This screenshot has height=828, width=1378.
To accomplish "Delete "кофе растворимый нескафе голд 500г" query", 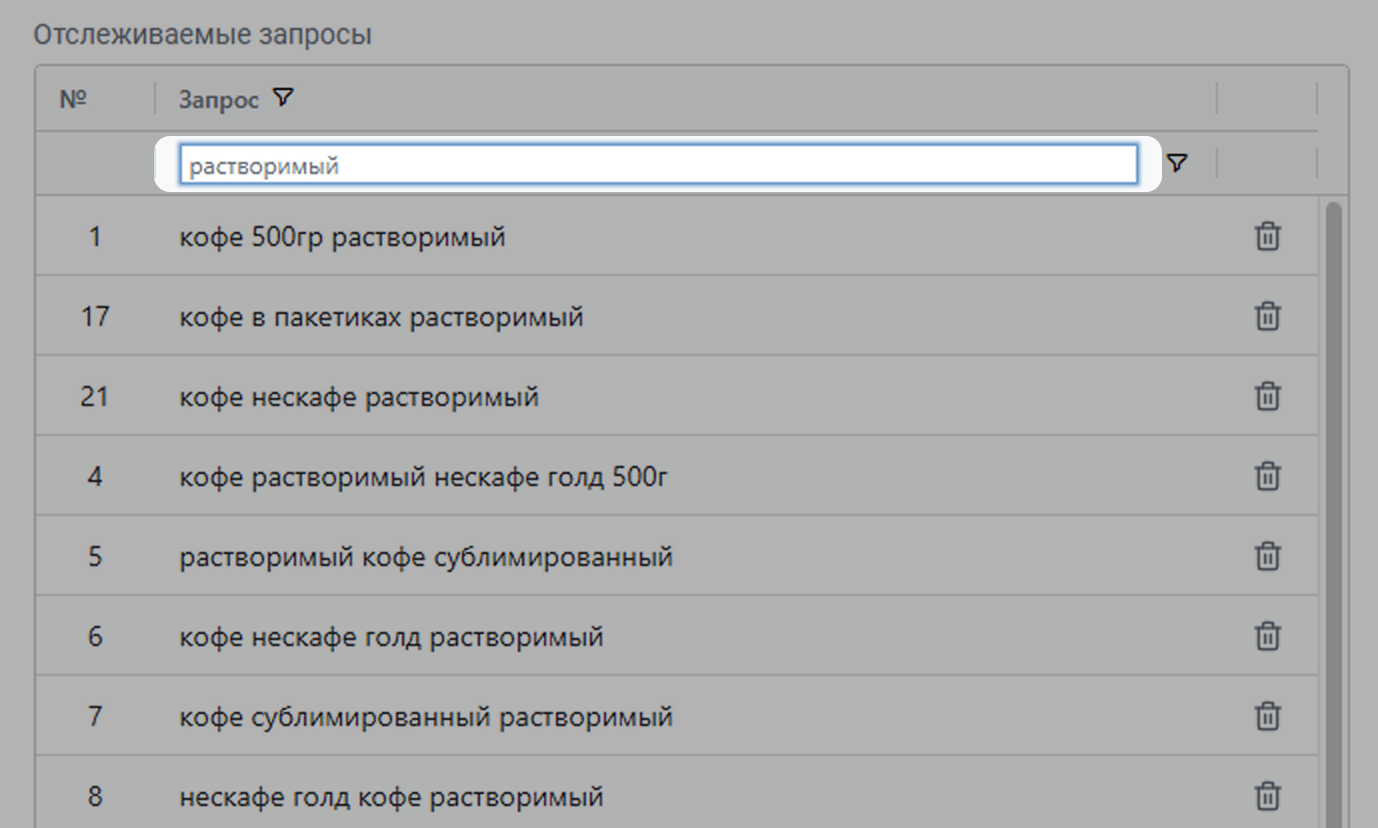I will pos(1267,476).
